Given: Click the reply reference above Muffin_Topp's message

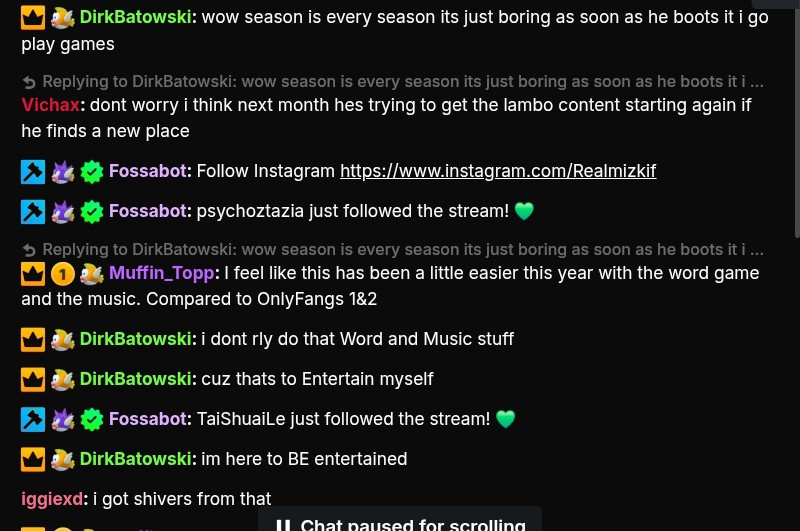Looking at the screenshot, I should click(x=393, y=249).
